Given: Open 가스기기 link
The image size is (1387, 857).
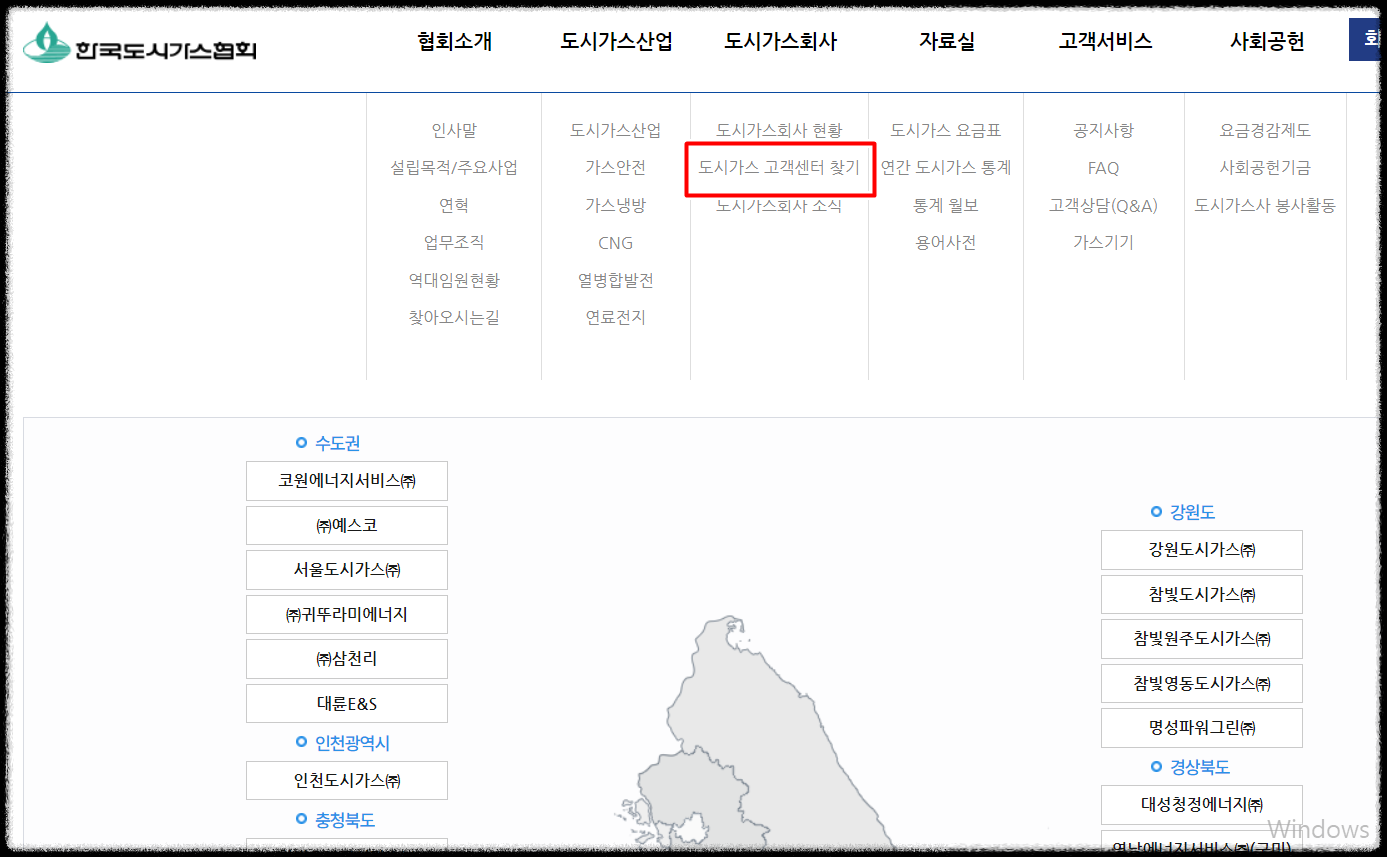Looking at the screenshot, I should [x=1104, y=242].
